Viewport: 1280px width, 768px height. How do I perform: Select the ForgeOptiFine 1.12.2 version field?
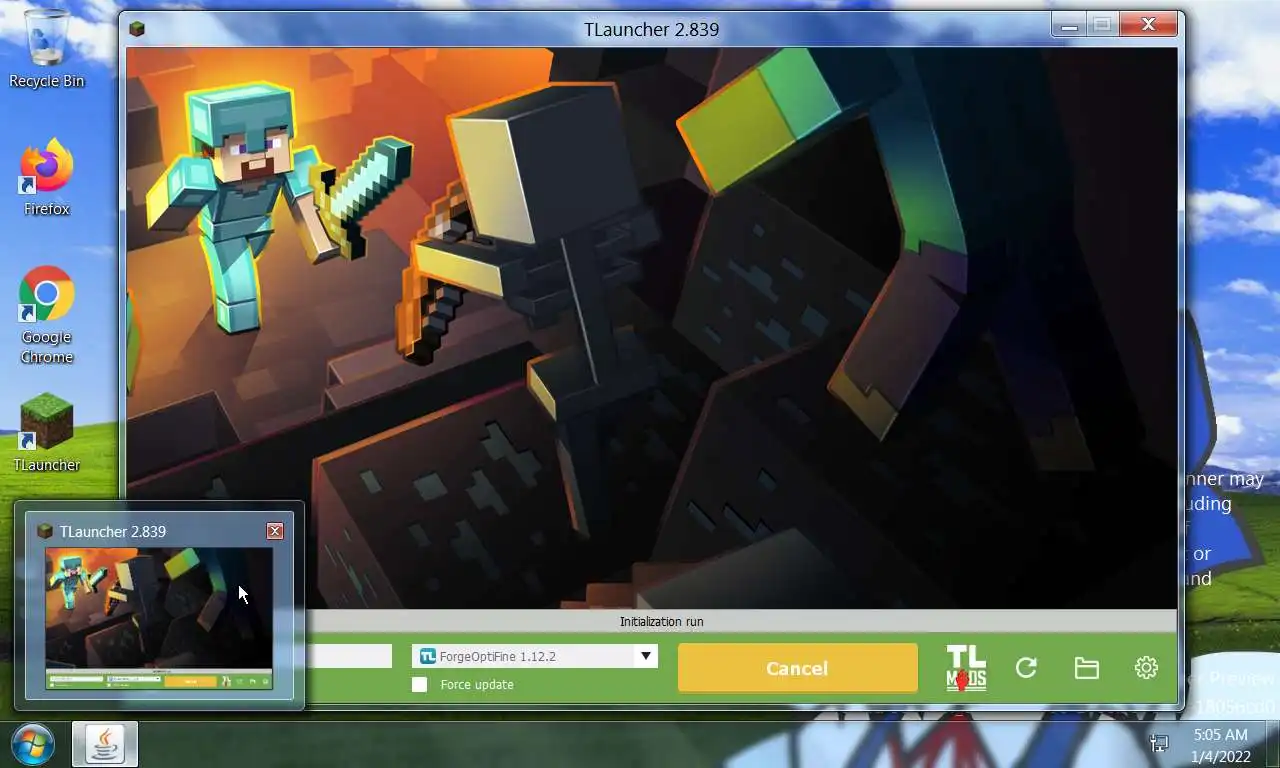(x=535, y=656)
